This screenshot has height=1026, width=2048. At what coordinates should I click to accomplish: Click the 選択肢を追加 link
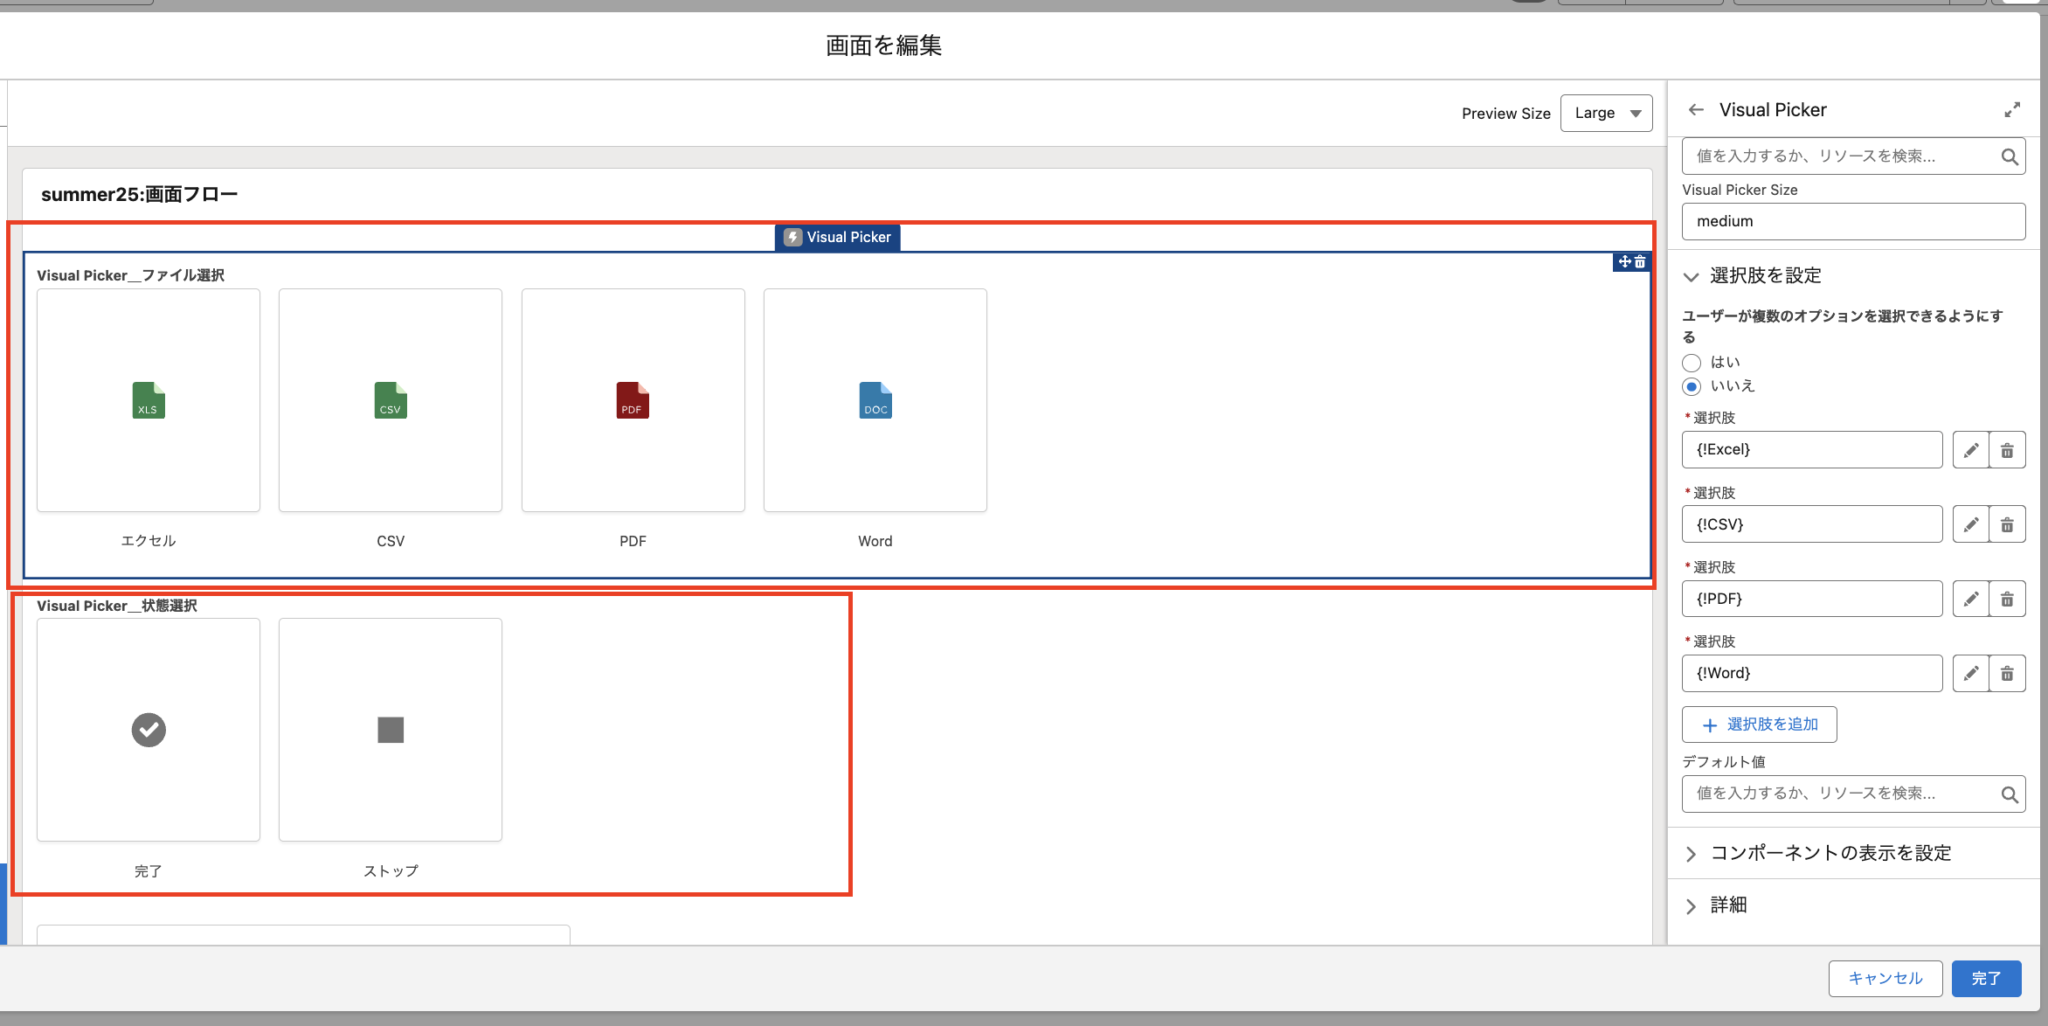coord(1760,724)
